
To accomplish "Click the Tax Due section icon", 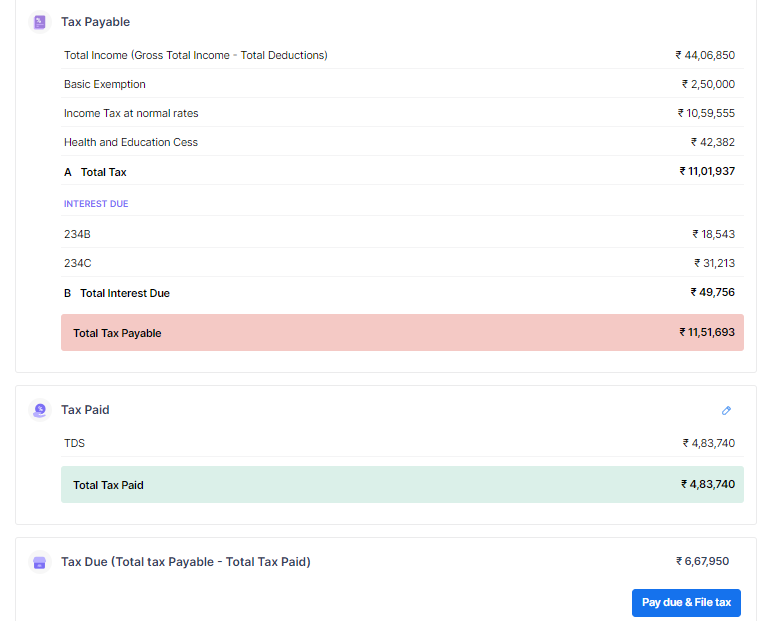I will pyautogui.click(x=39, y=562).
